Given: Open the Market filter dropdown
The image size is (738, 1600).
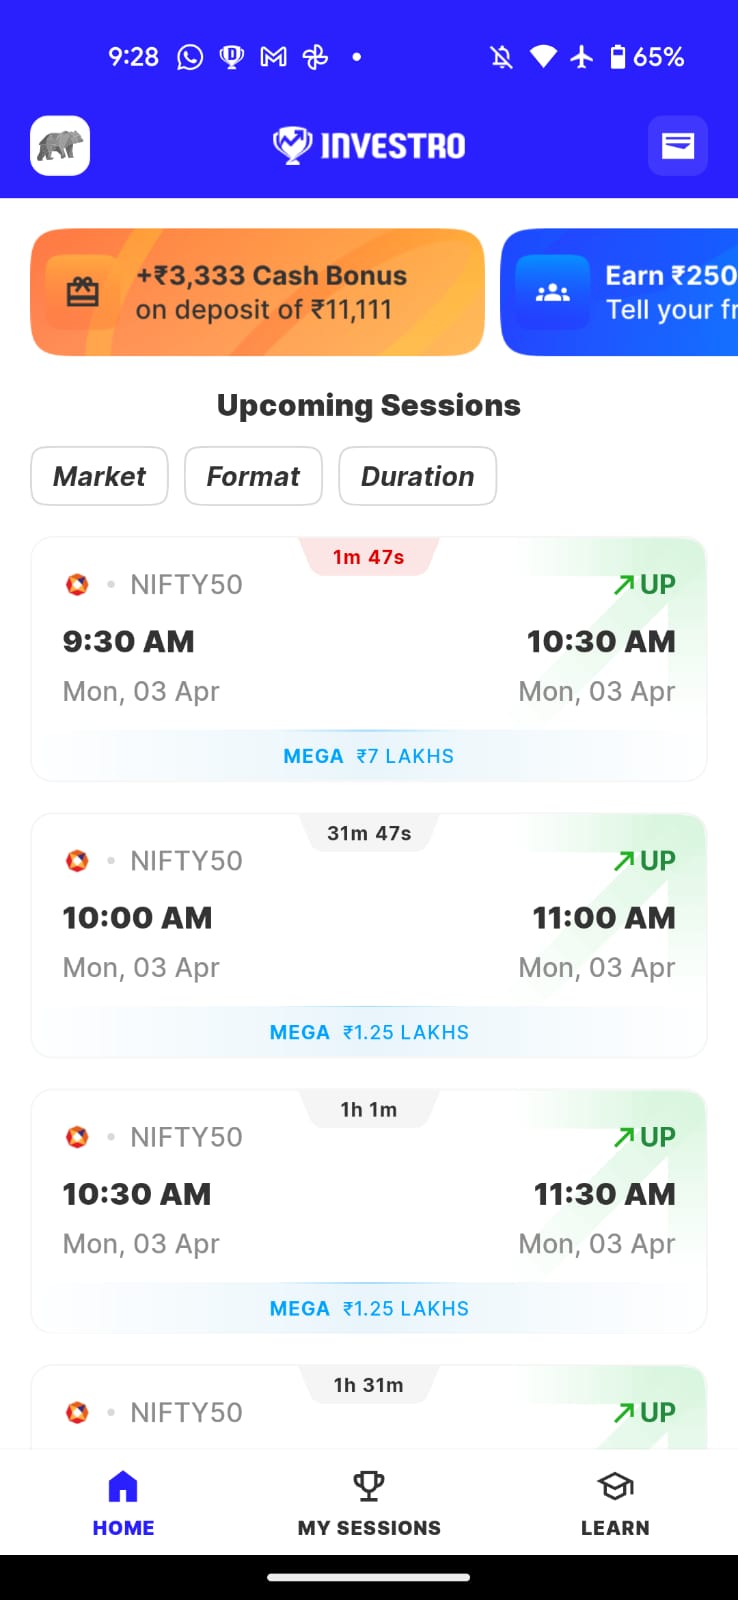Looking at the screenshot, I should tap(99, 476).
